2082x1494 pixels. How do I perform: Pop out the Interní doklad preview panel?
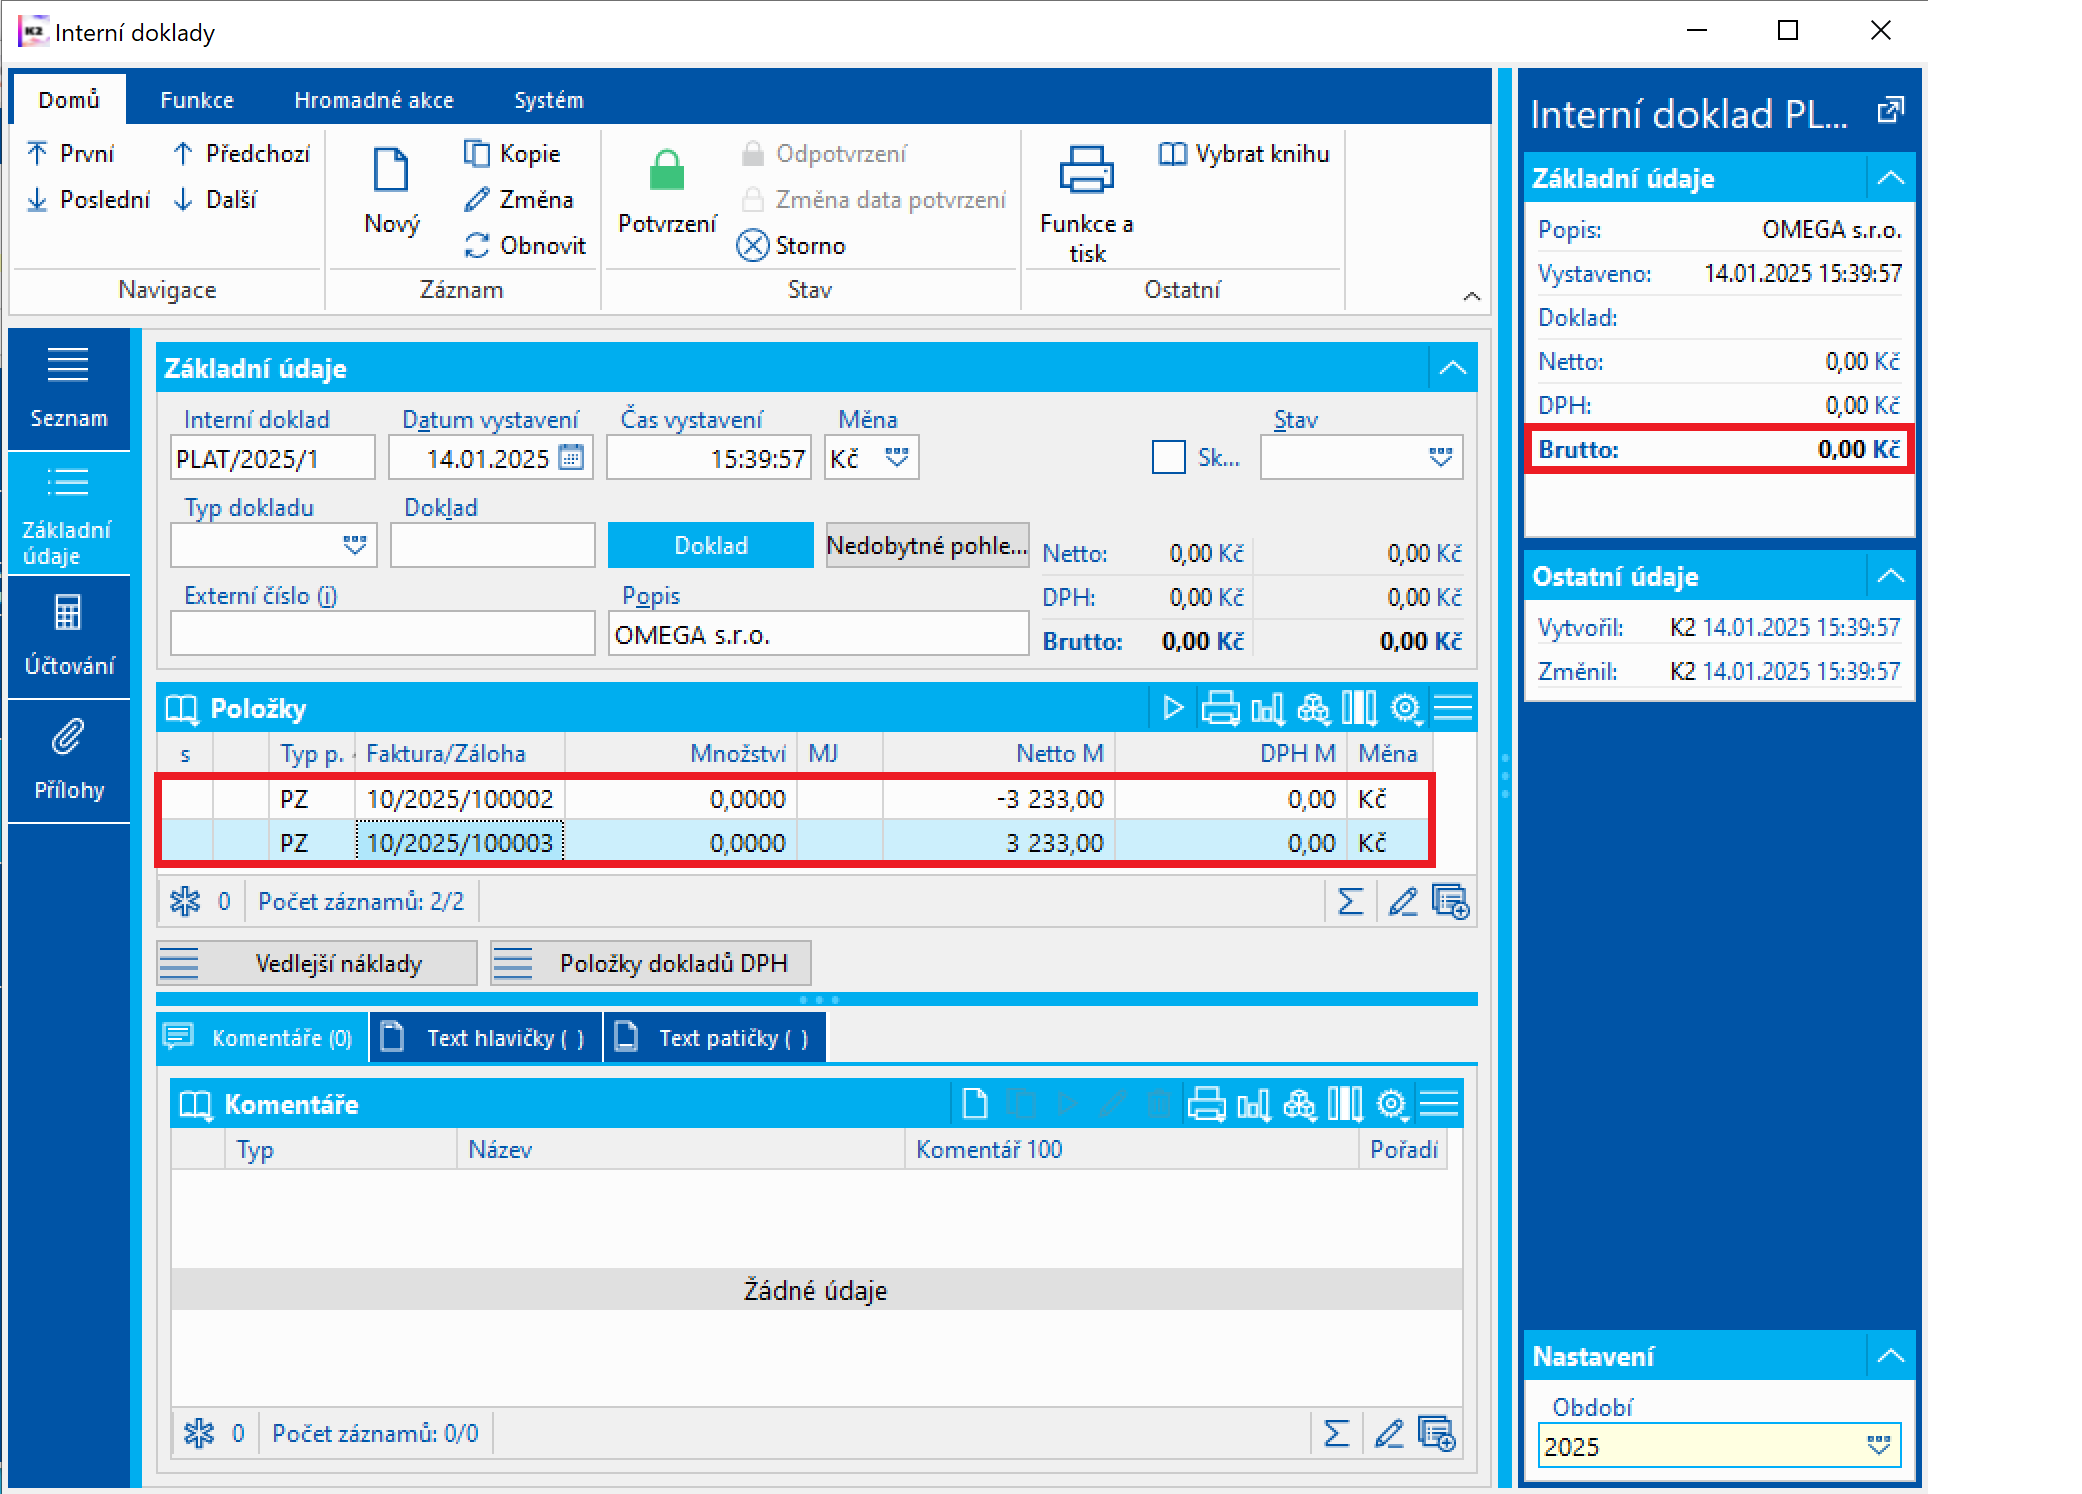[1890, 110]
